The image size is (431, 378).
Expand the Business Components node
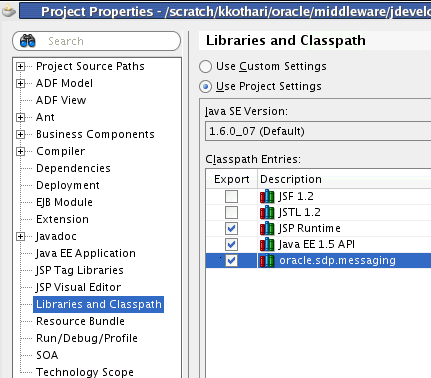pyautogui.click(x=20, y=134)
